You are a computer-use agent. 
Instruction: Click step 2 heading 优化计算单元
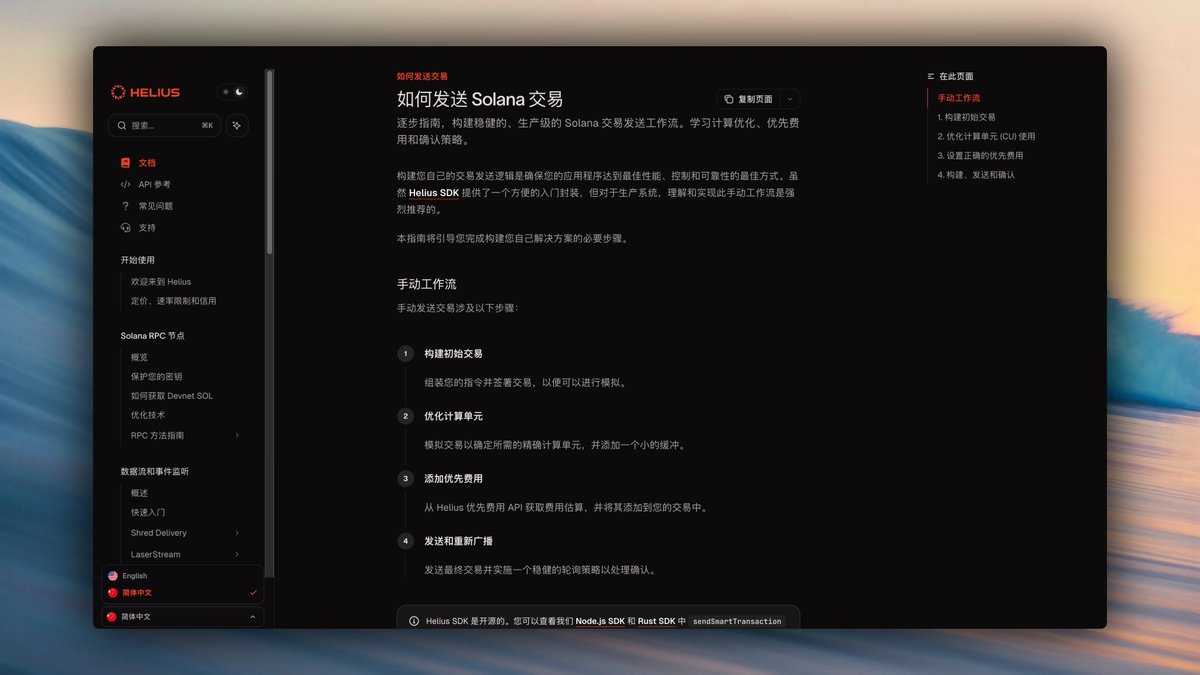coord(453,416)
